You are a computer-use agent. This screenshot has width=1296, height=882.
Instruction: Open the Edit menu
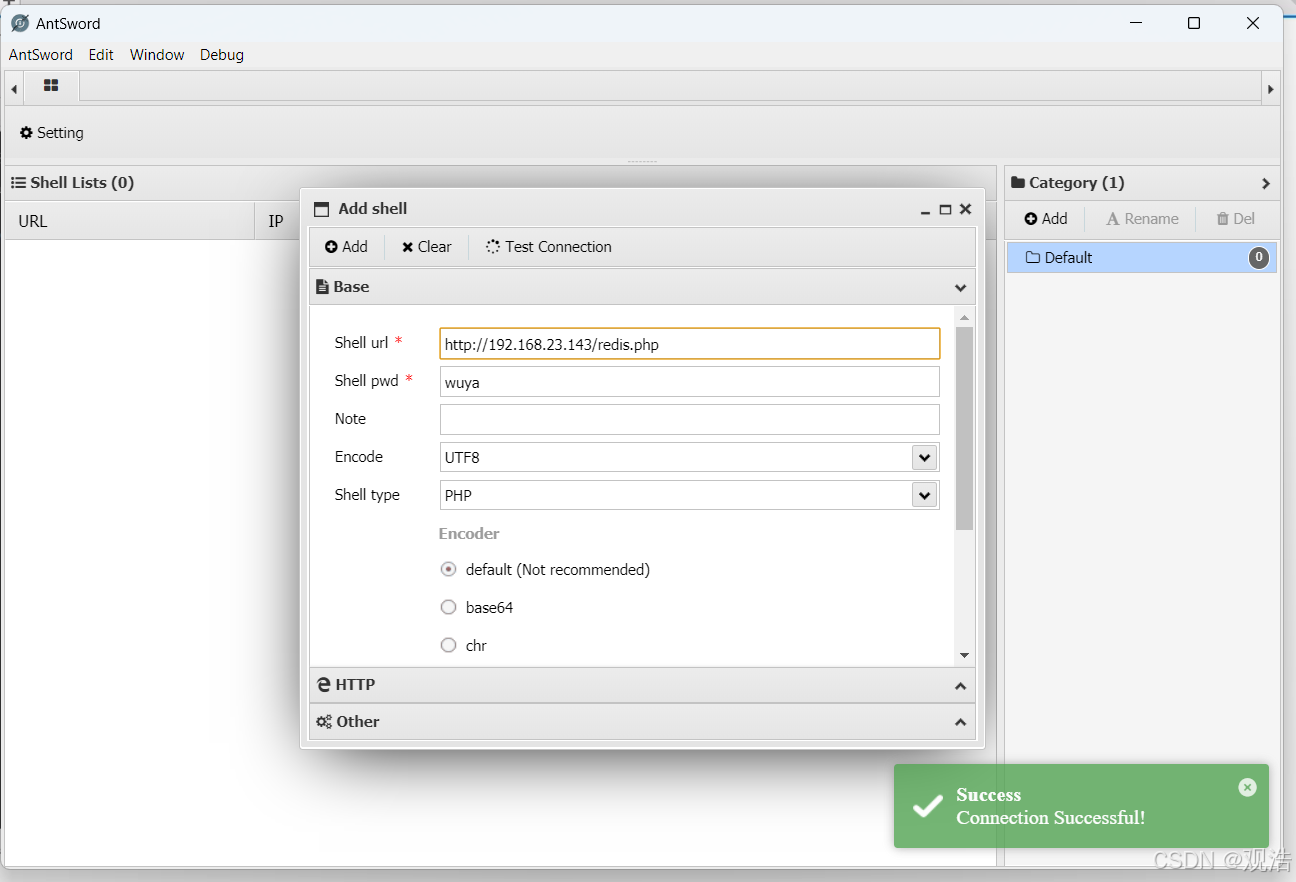(x=101, y=55)
